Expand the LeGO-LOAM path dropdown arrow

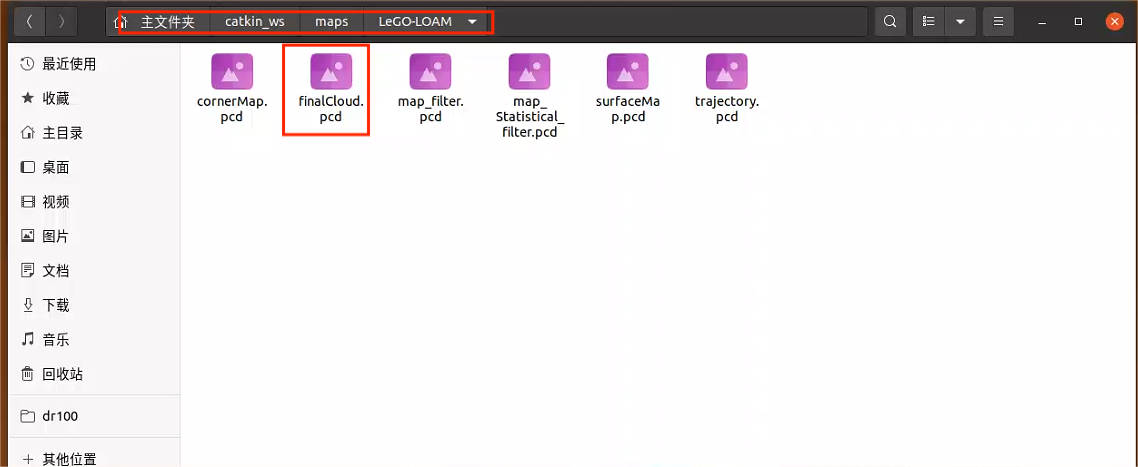(472, 22)
